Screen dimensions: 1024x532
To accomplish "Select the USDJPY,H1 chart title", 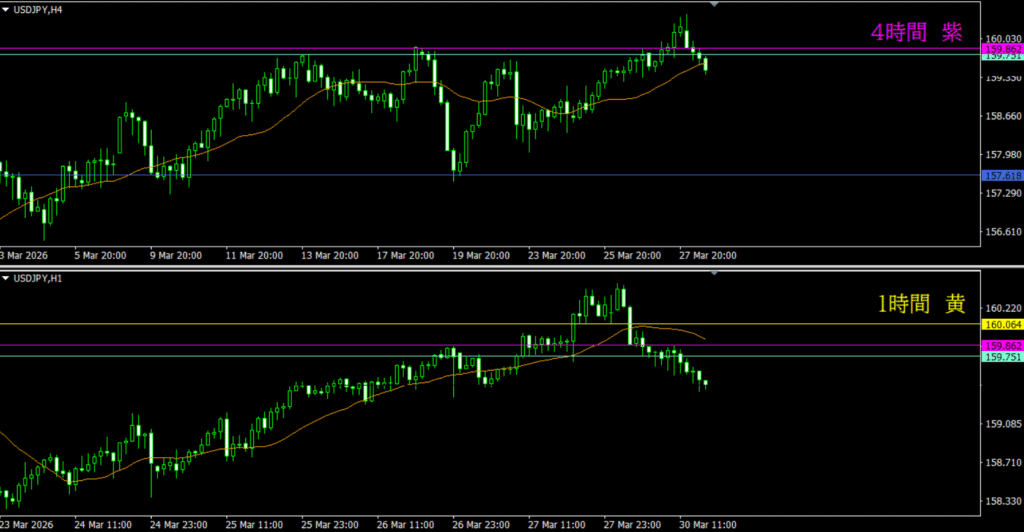I will [45, 277].
